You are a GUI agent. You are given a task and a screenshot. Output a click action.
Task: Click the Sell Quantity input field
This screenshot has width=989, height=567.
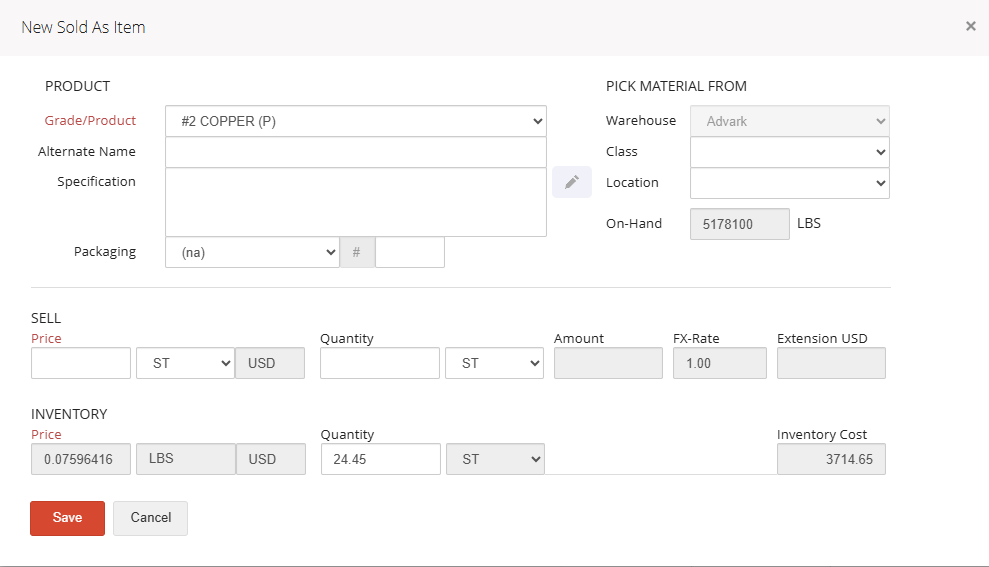tap(380, 363)
